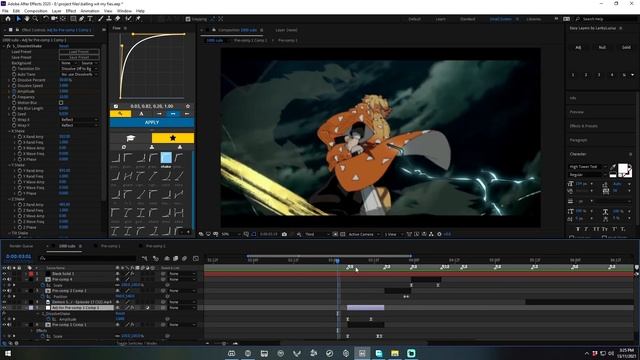Click the star icon beside curve values
The width and height of the screenshot is (640, 360).
[188, 106]
